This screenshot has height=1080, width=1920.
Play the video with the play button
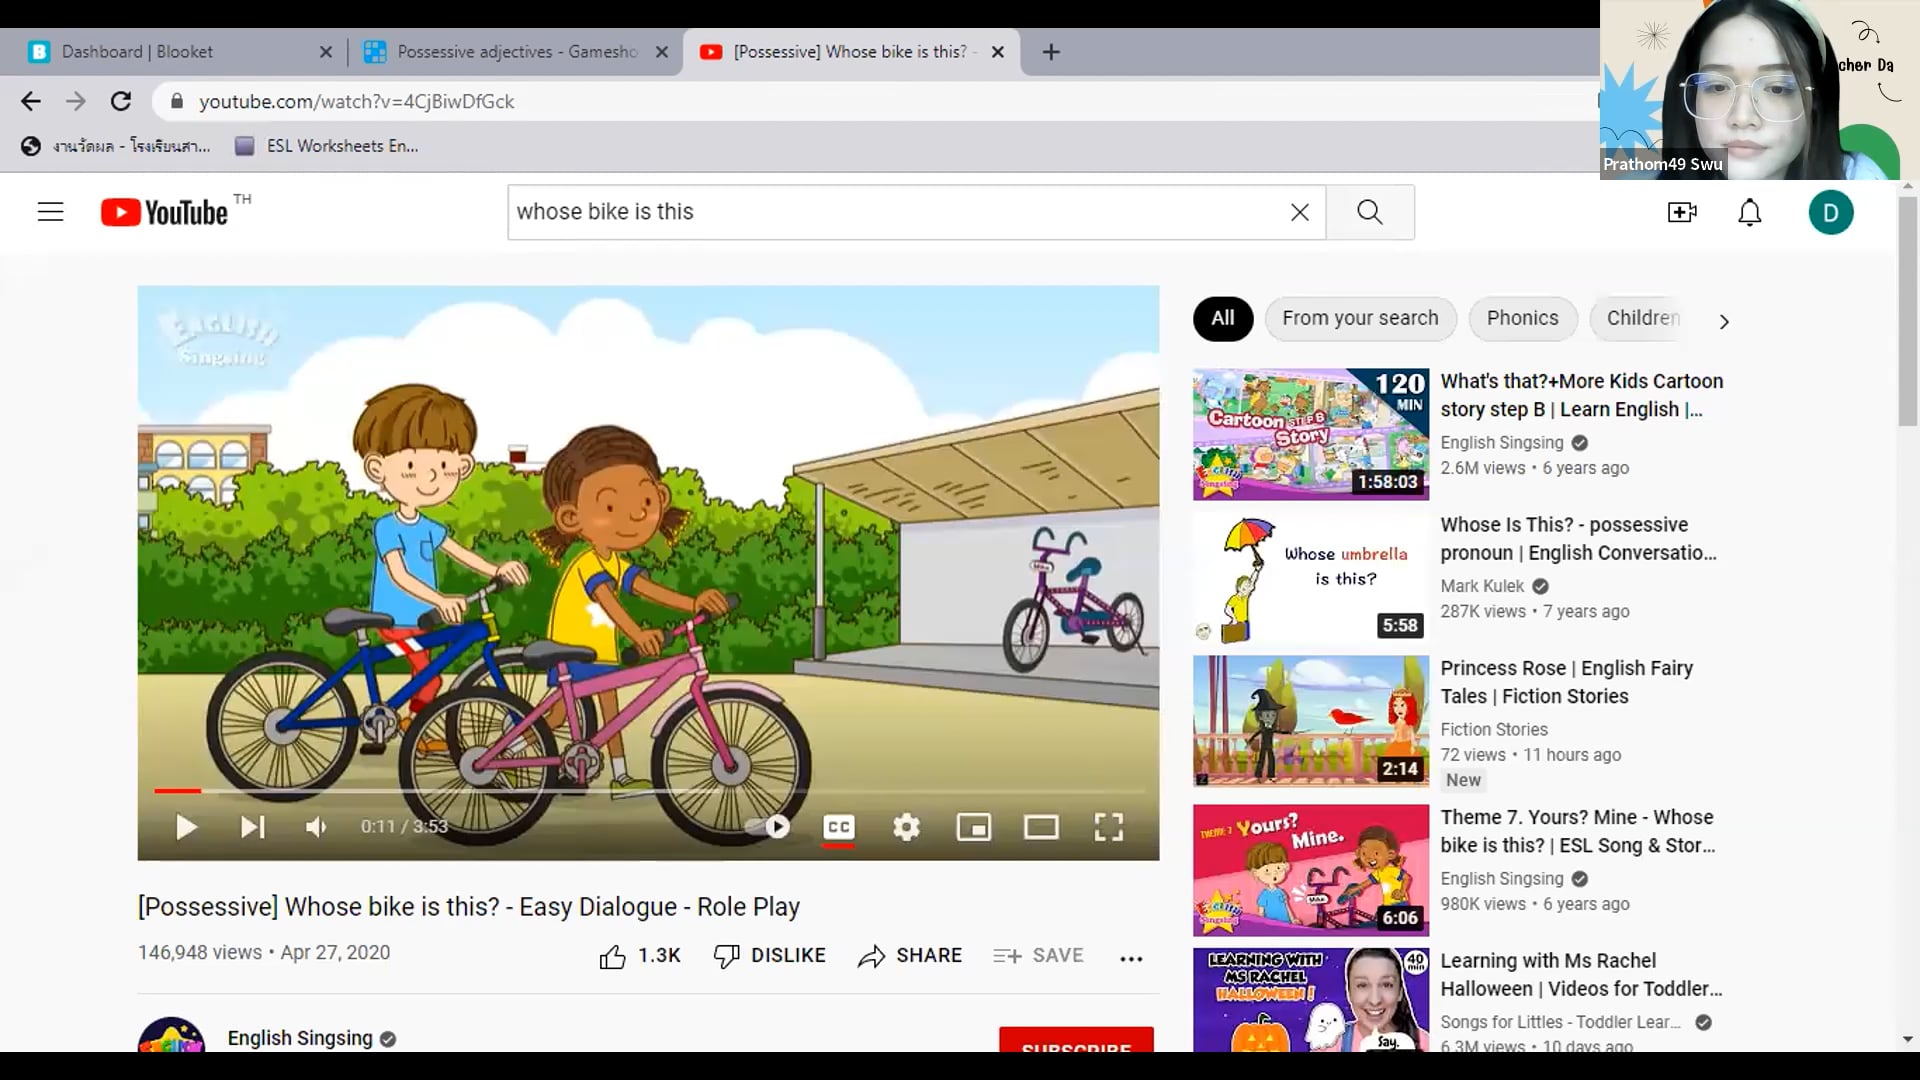pyautogui.click(x=186, y=827)
